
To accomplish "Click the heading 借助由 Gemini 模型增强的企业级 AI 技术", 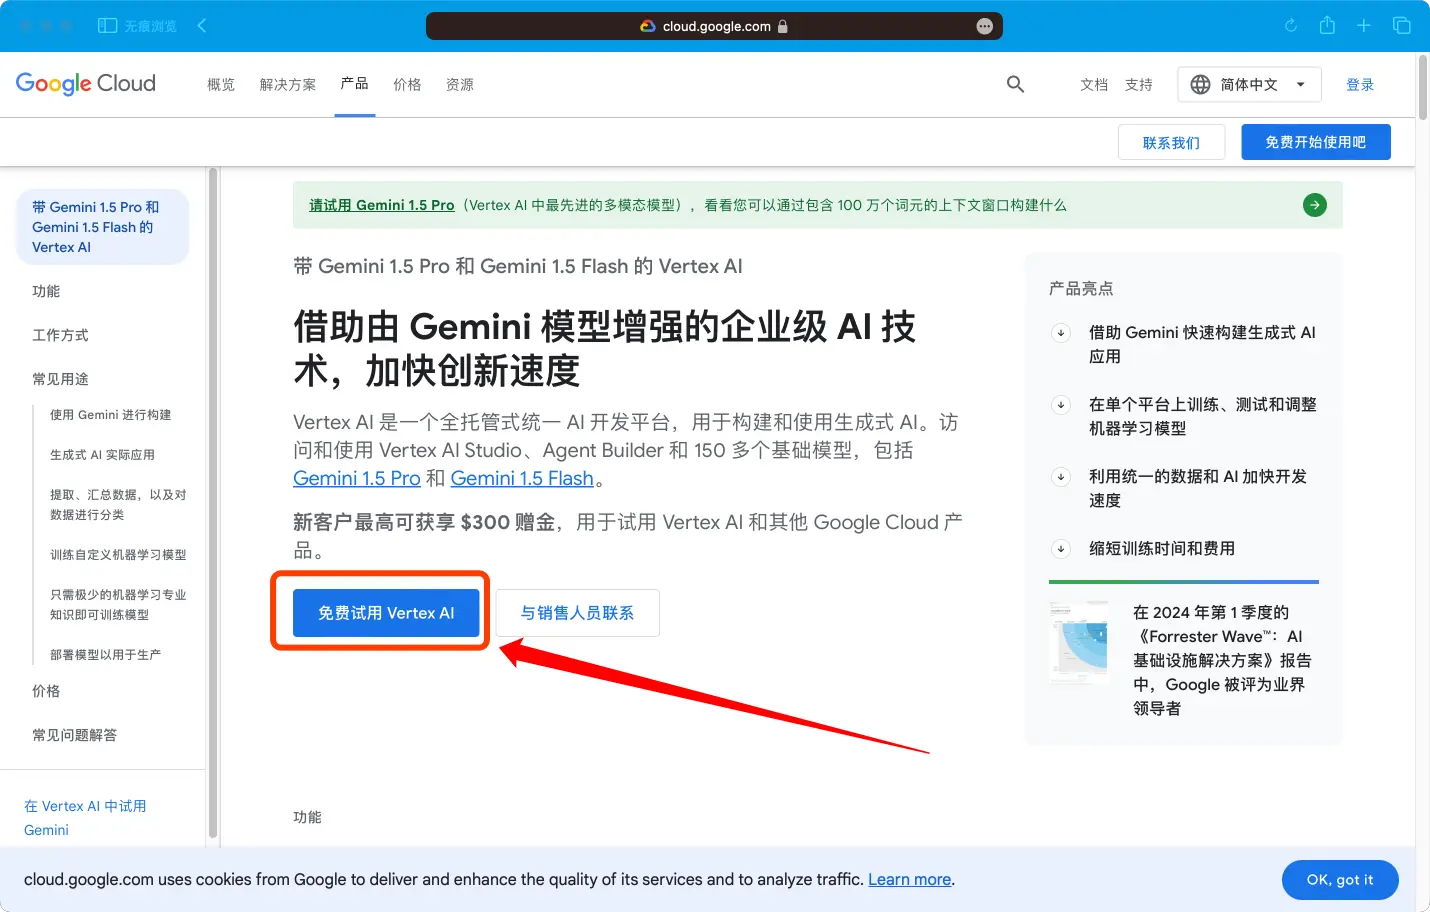I will point(604,348).
